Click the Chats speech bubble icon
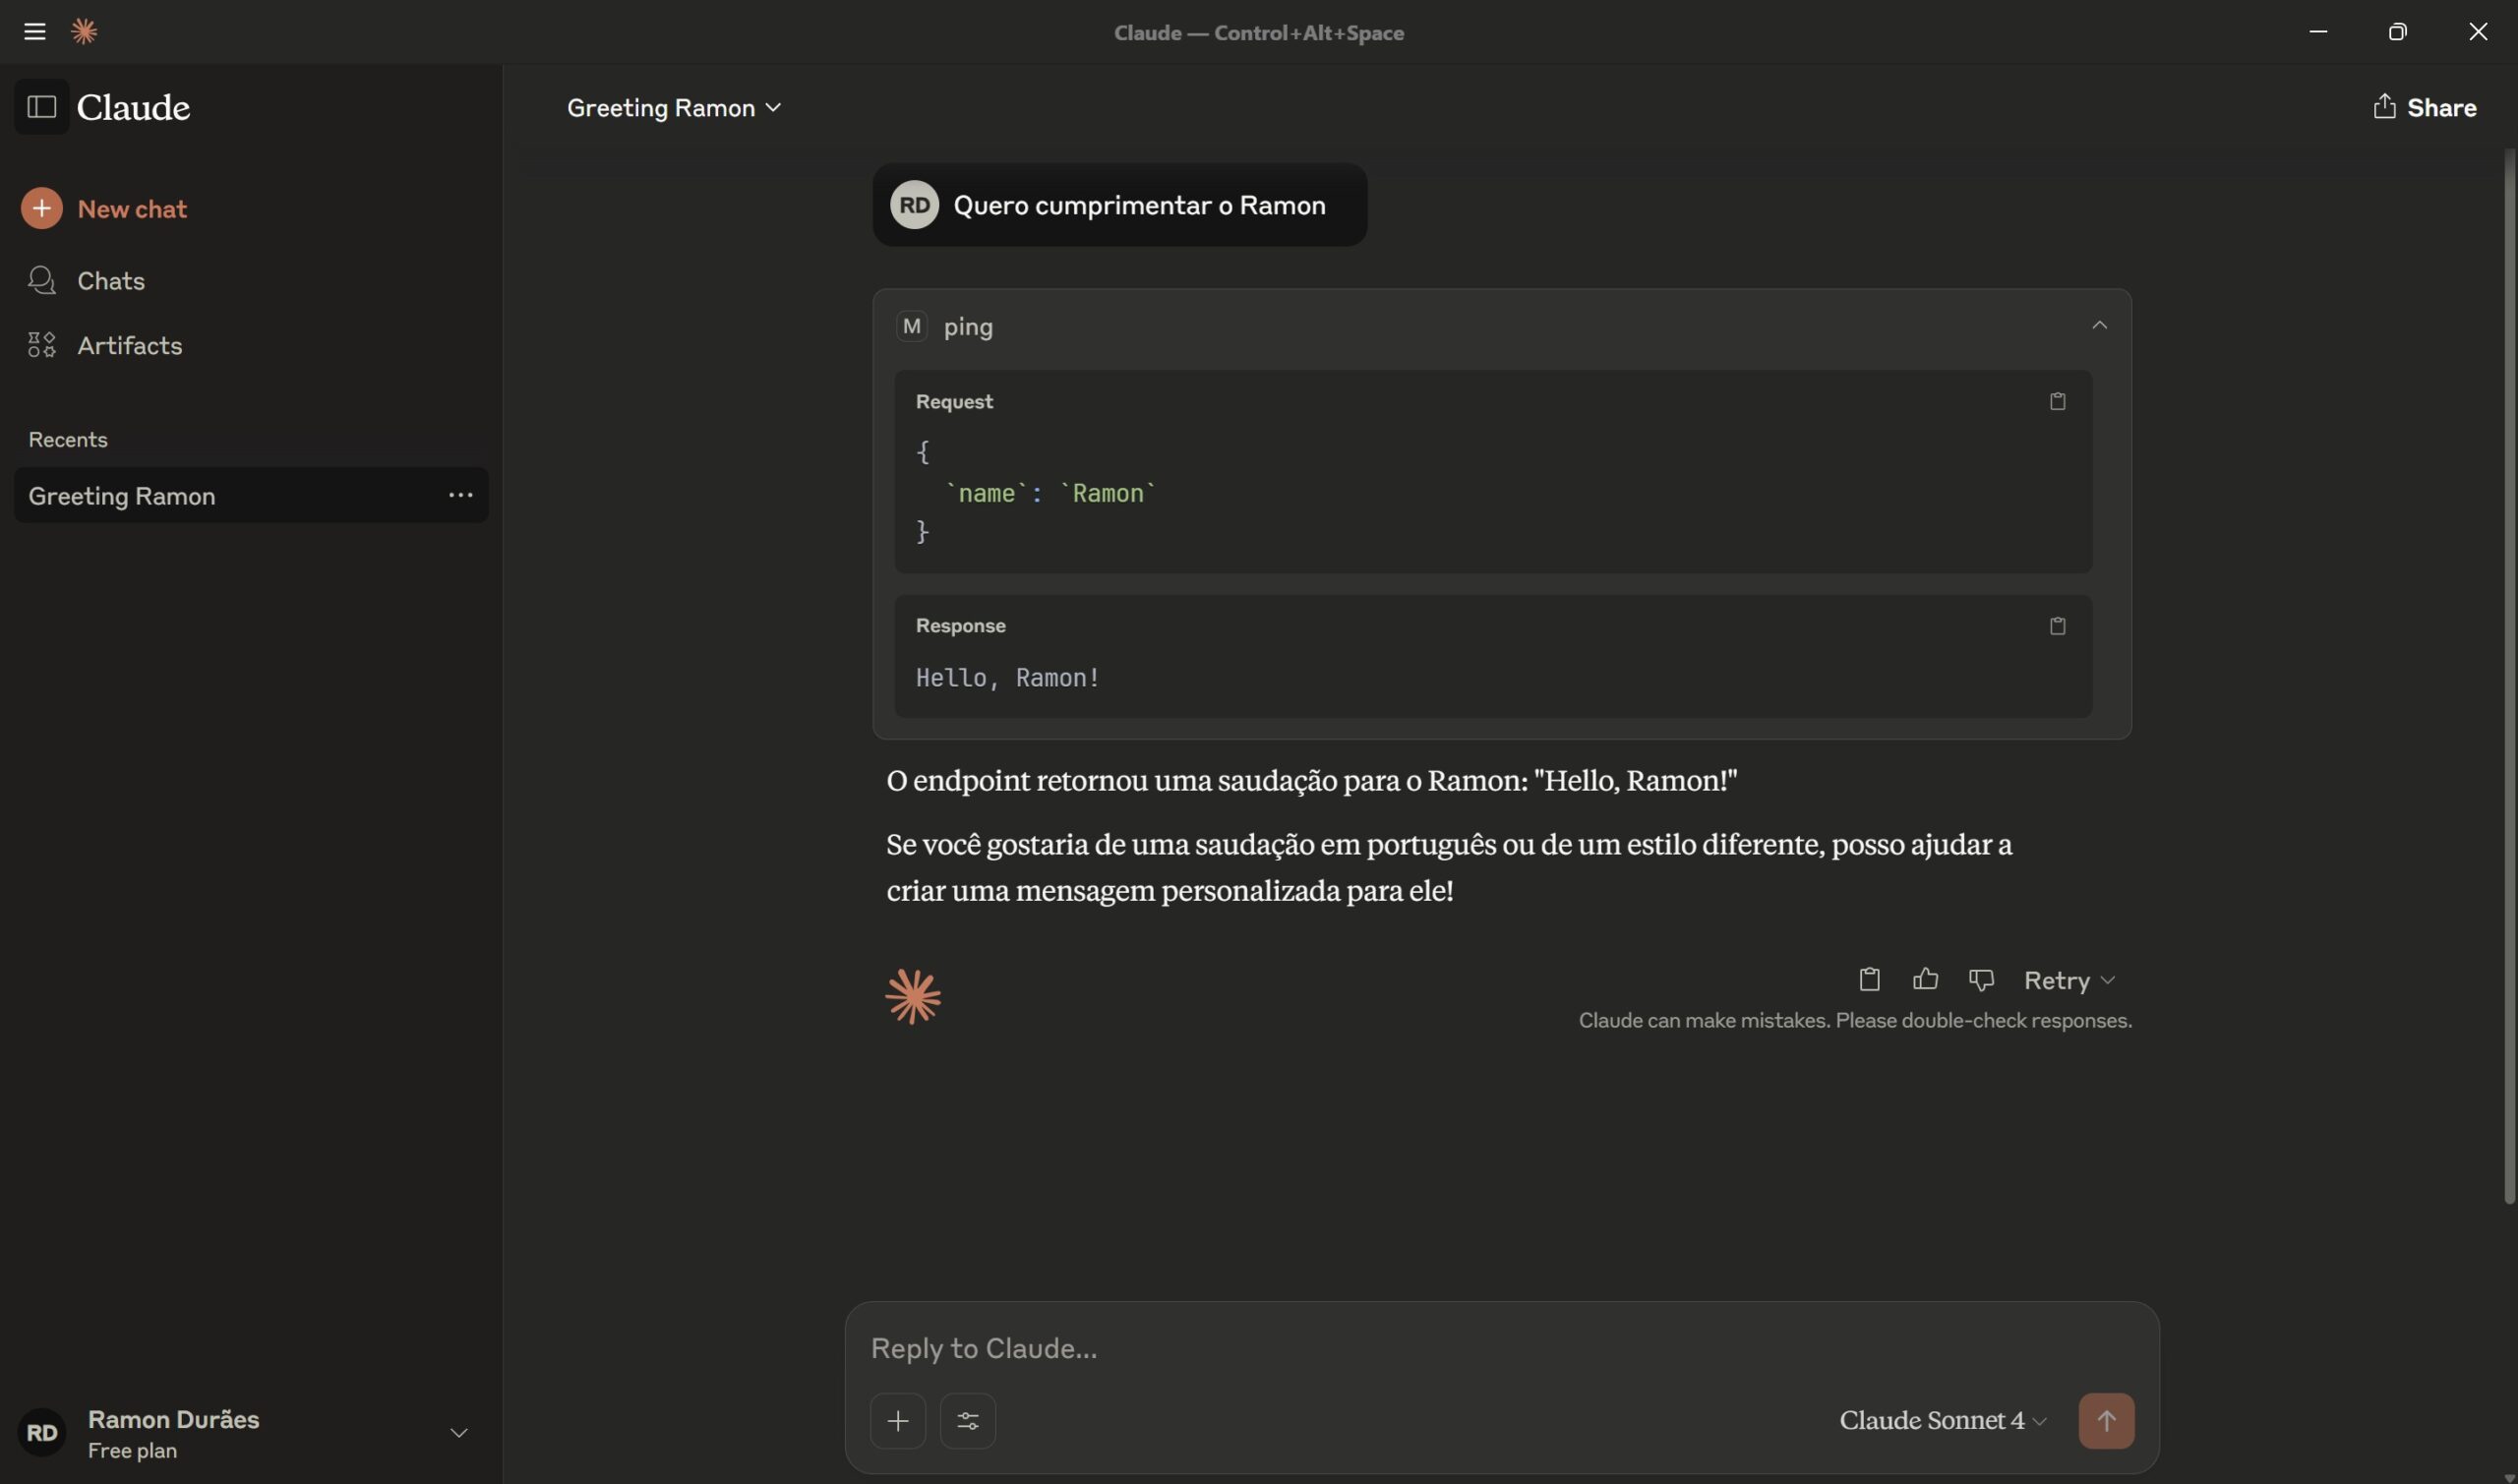This screenshot has height=1484, width=2518. (x=41, y=281)
